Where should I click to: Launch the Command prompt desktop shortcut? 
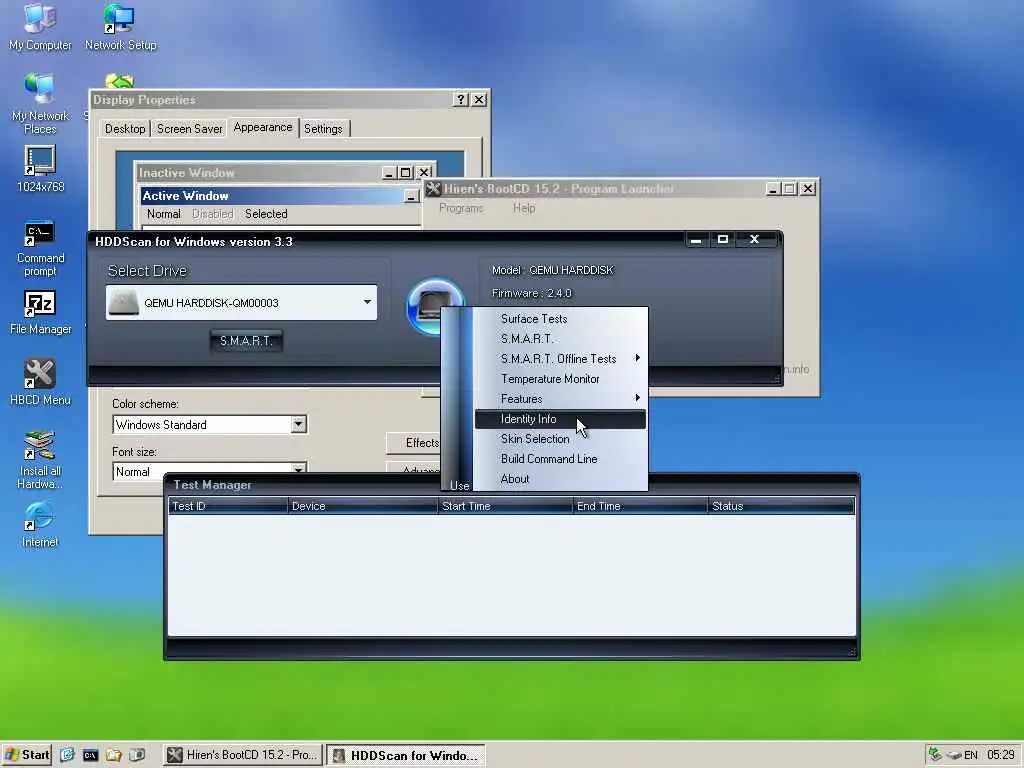[40, 249]
